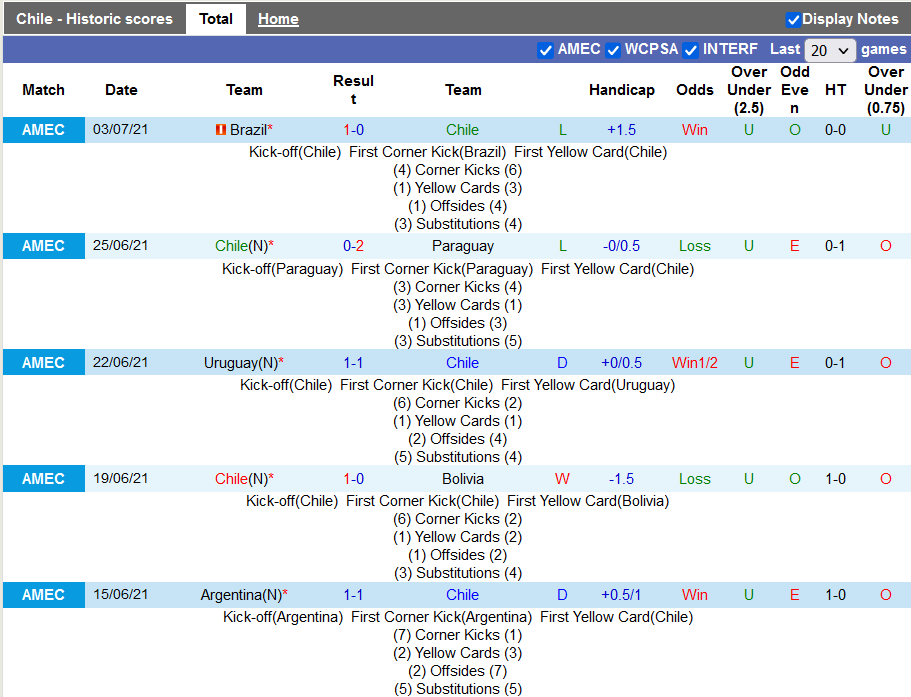911x697 pixels.
Task: Open the Last 20 games dropdown
Action: point(830,50)
